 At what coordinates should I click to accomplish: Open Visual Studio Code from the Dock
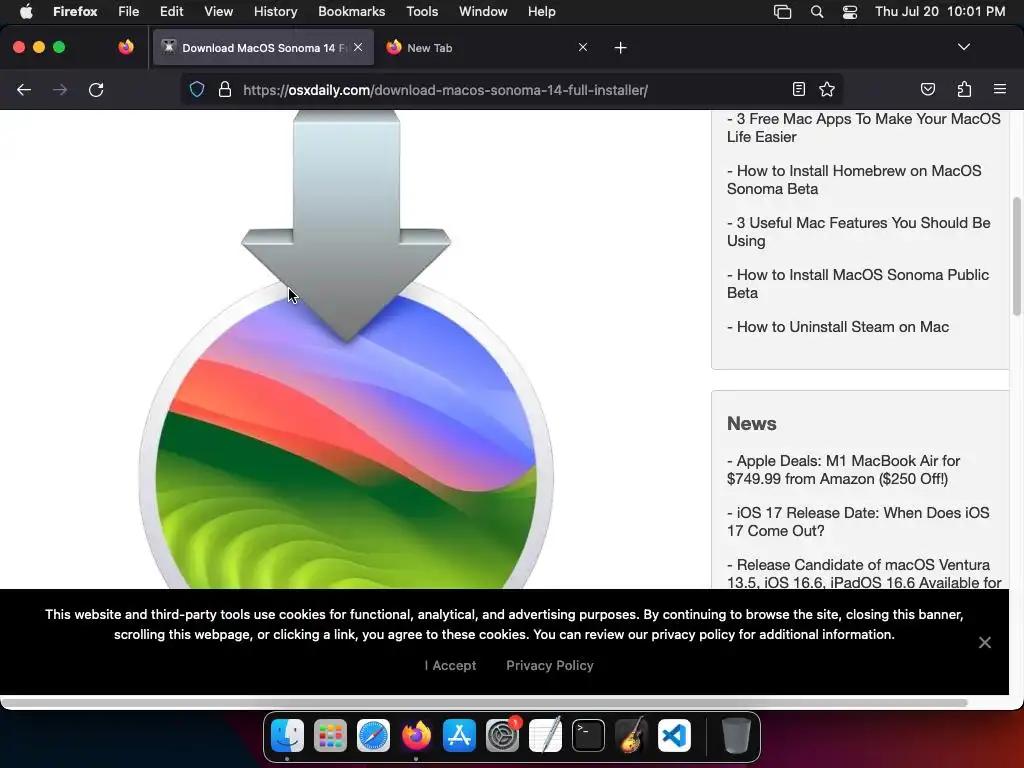tap(674, 735)
